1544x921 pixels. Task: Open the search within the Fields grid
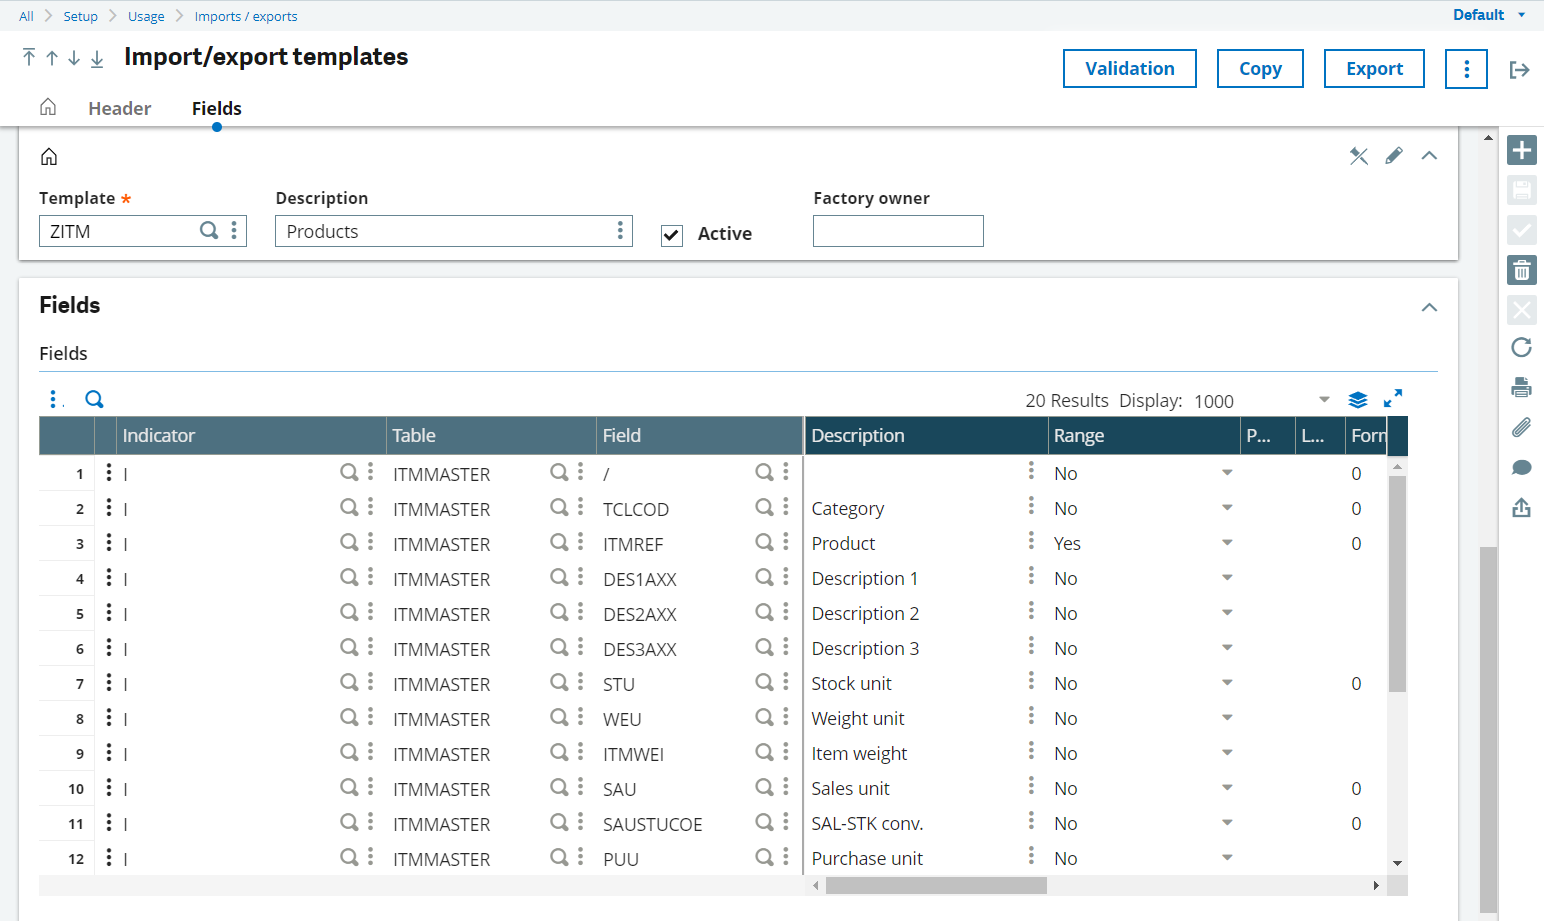94,398
